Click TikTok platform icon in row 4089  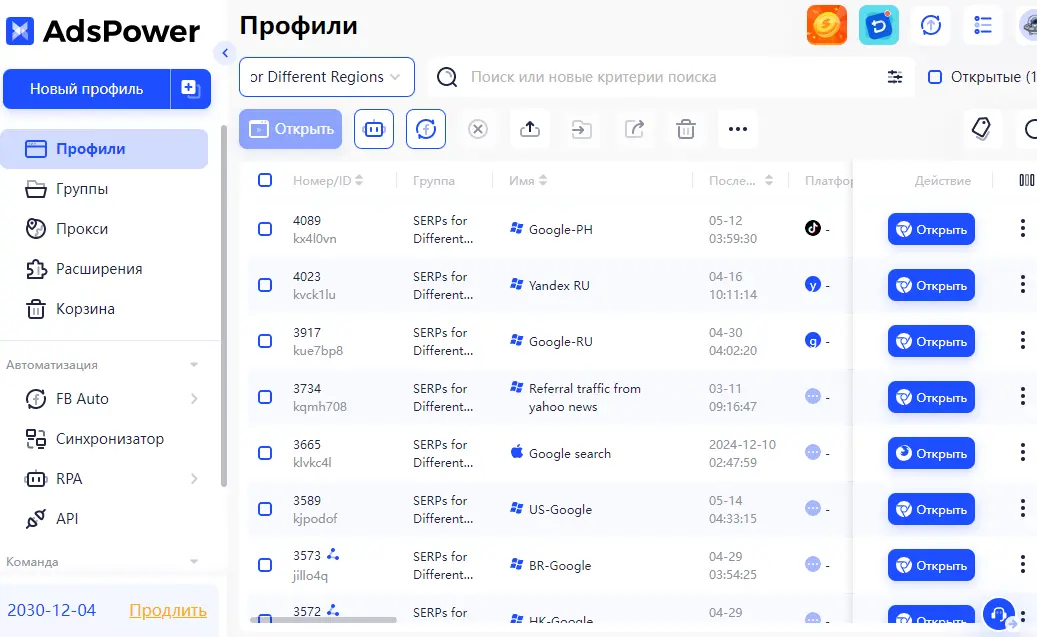click(813, 228)
